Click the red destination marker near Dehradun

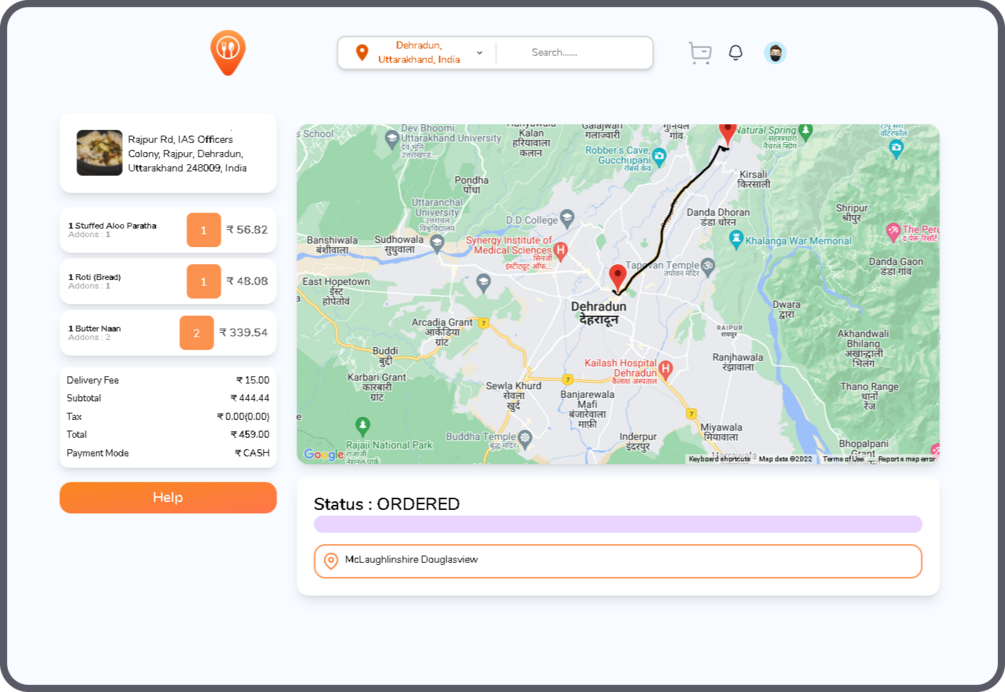click(x=617, y=277)
